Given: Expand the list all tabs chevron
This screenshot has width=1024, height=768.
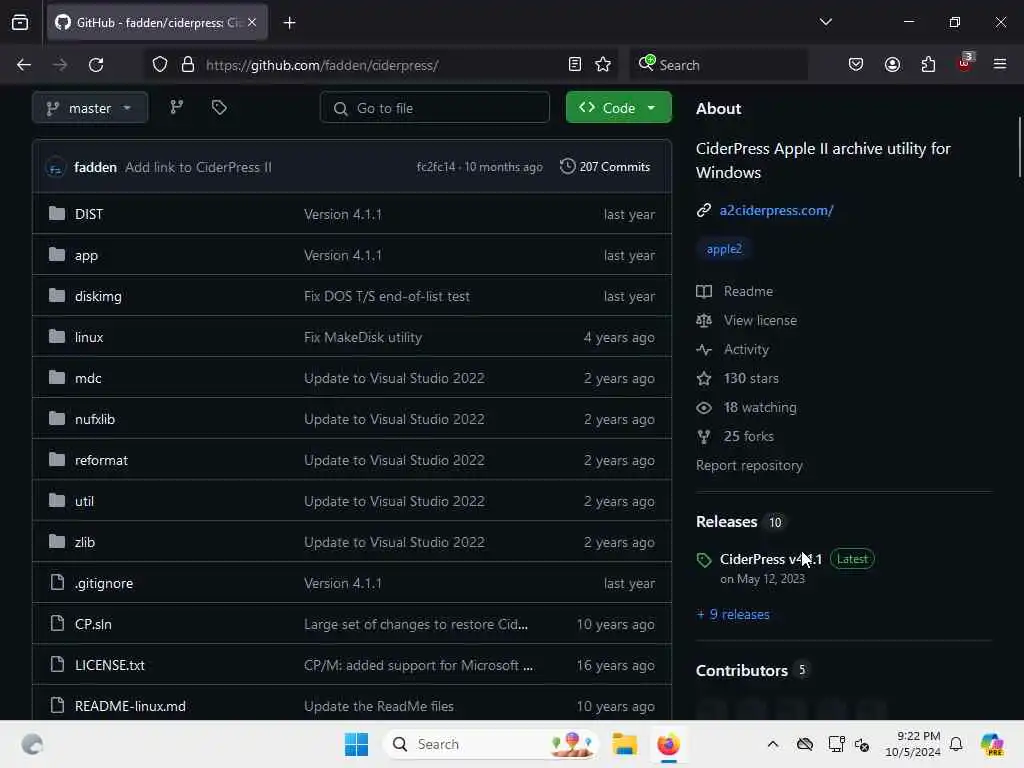Looking at the screenshot, I should (x=825, y=22).
